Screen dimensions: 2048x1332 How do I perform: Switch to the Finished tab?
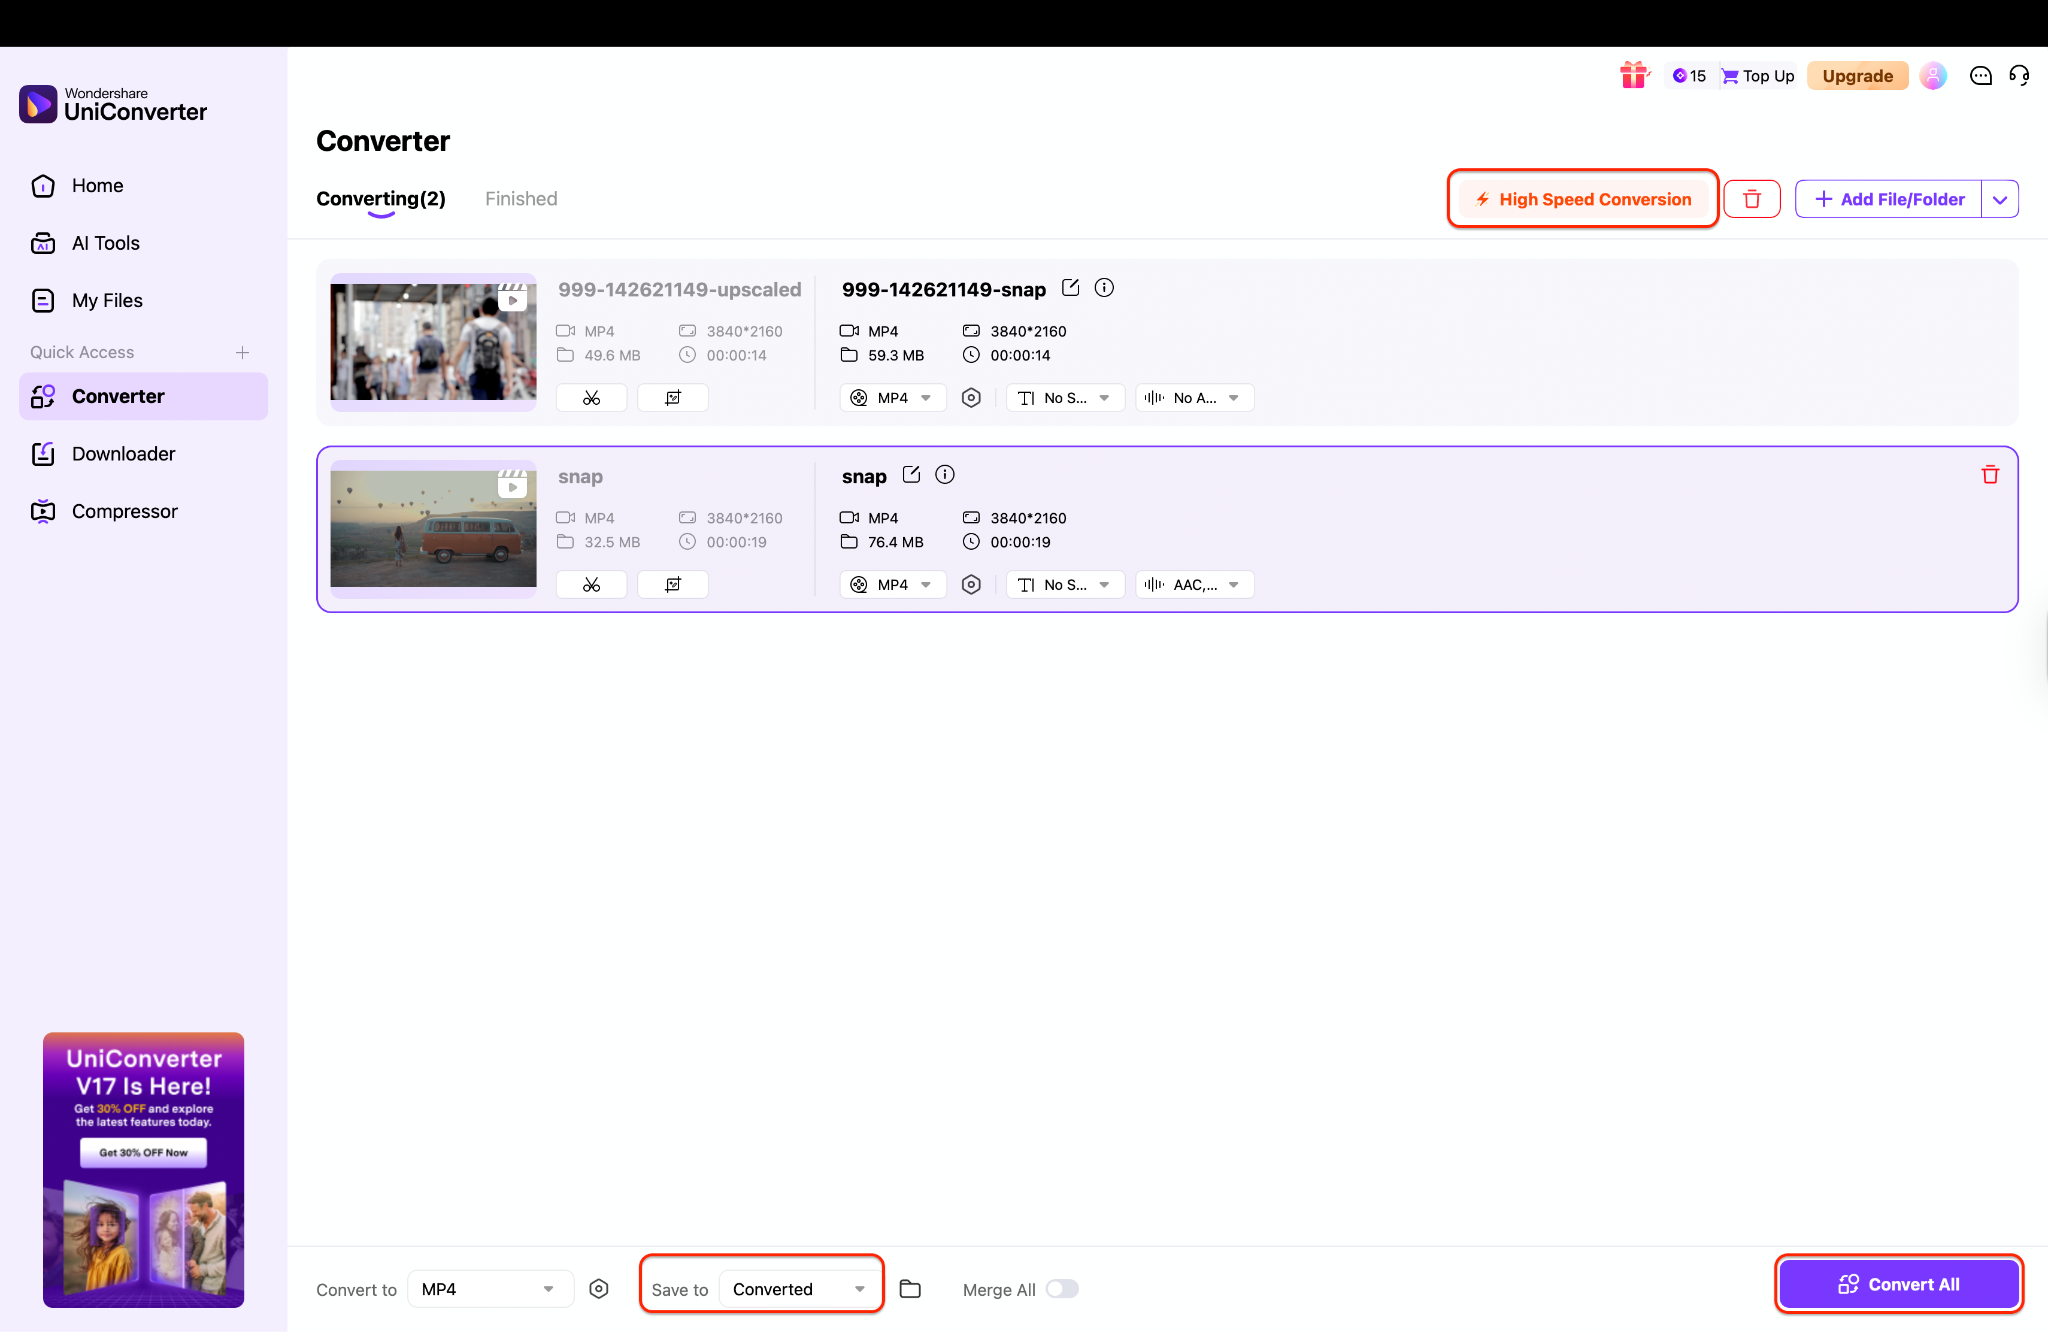point(521,198)
